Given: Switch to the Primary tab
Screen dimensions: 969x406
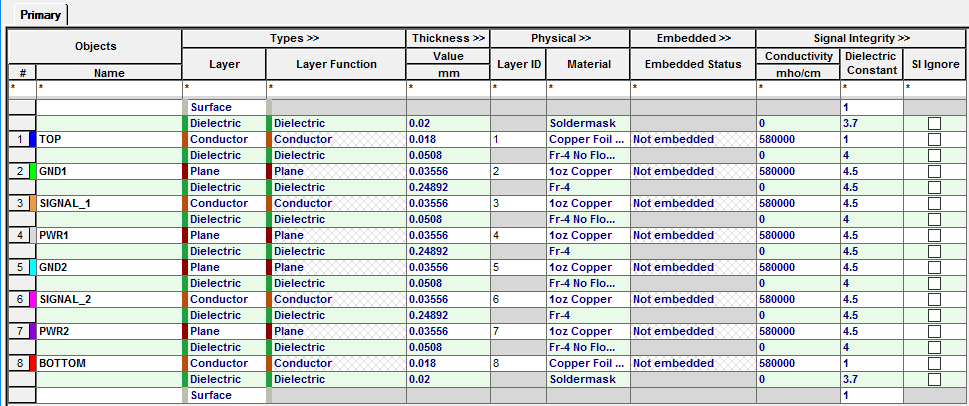Looking at the screenshot, I should (x=41, y=15).
